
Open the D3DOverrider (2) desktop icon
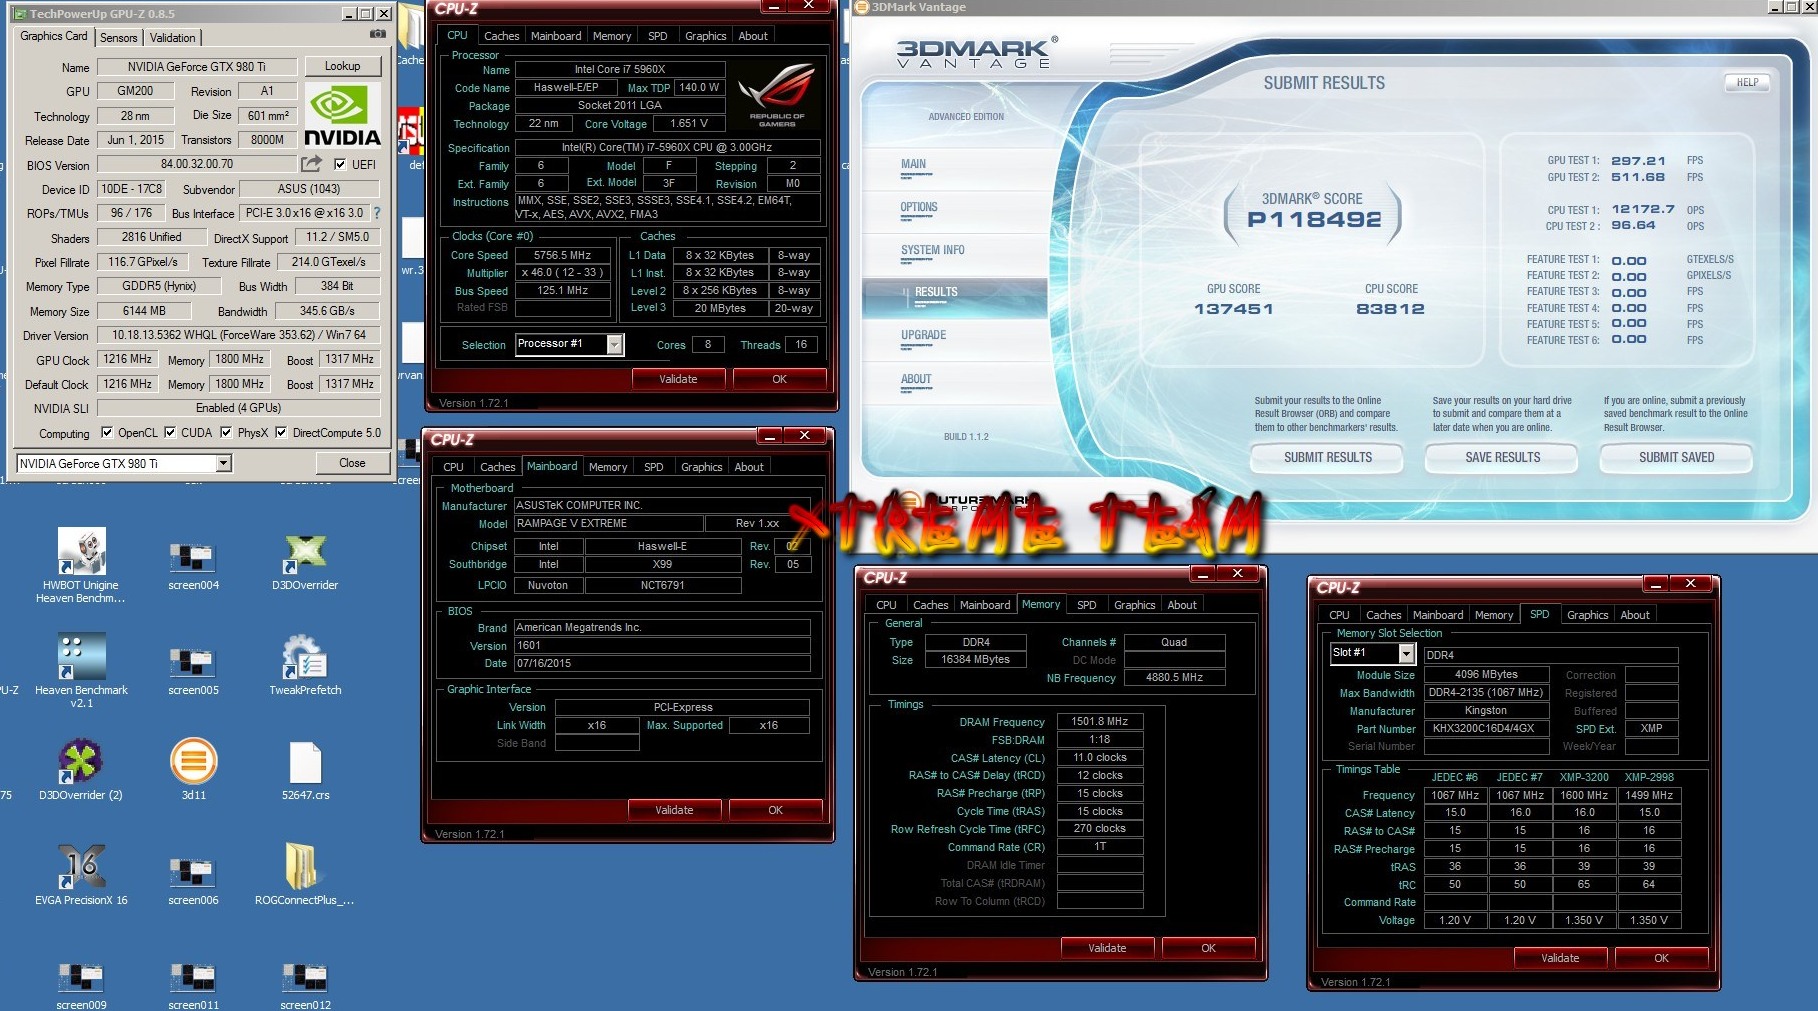point(81,771)
